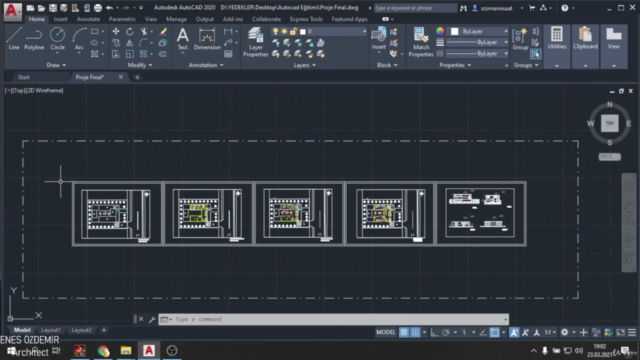Click the Insert block tool
Screen dimensions: 640x360
(379, 39)
